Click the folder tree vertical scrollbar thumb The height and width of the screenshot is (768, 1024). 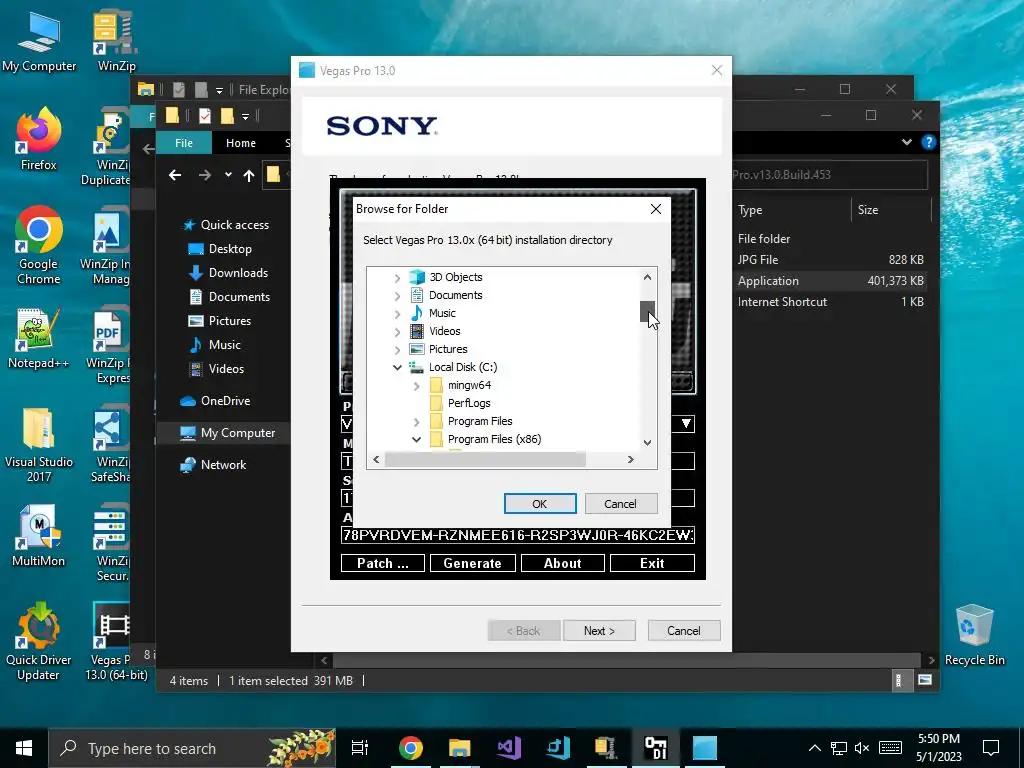tap(647, 311)
